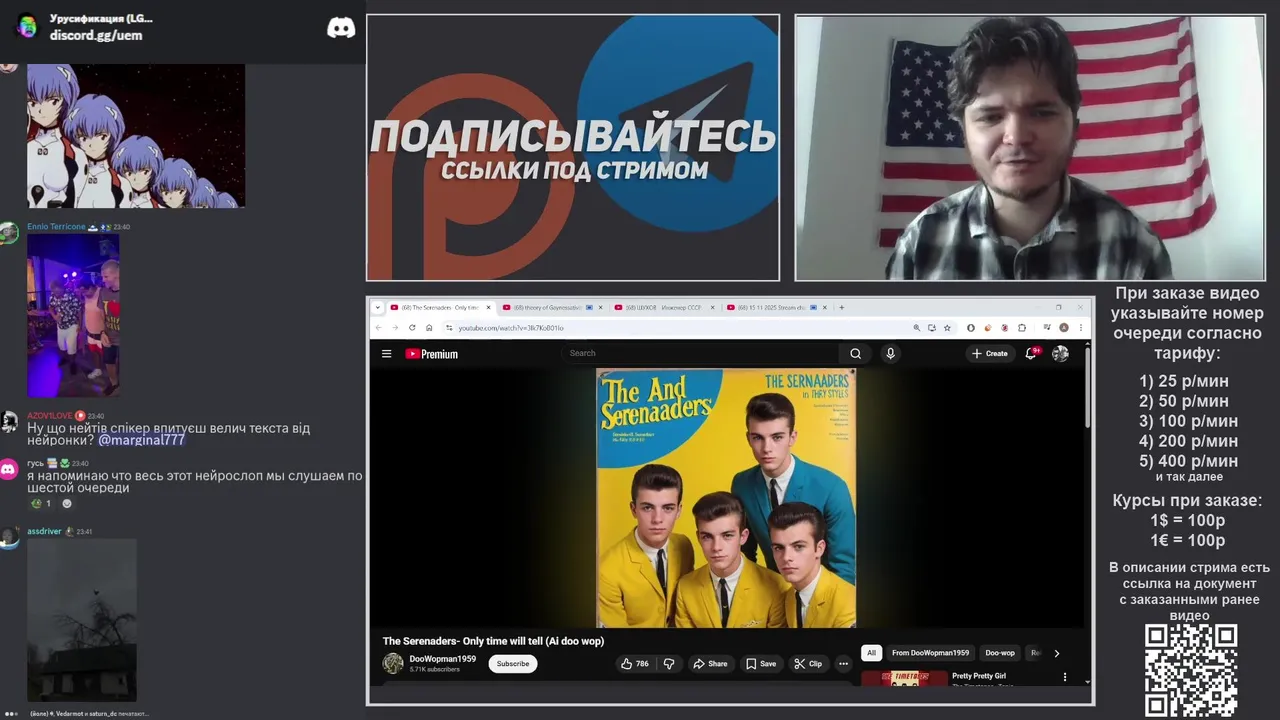Click the Share button
The image size is (1280, 720).
(x=710, y=664)
